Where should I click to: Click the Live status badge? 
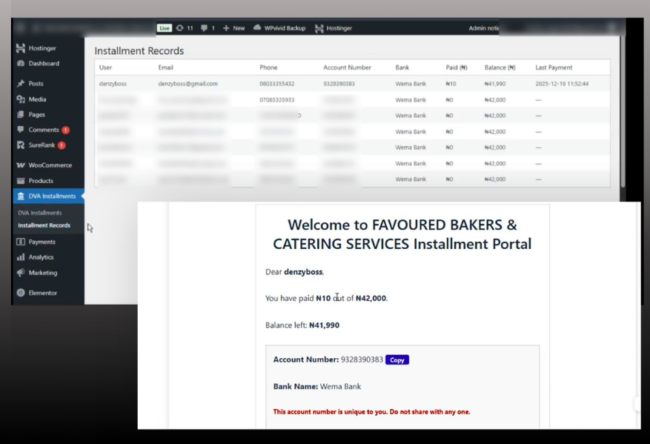point(164,28)
